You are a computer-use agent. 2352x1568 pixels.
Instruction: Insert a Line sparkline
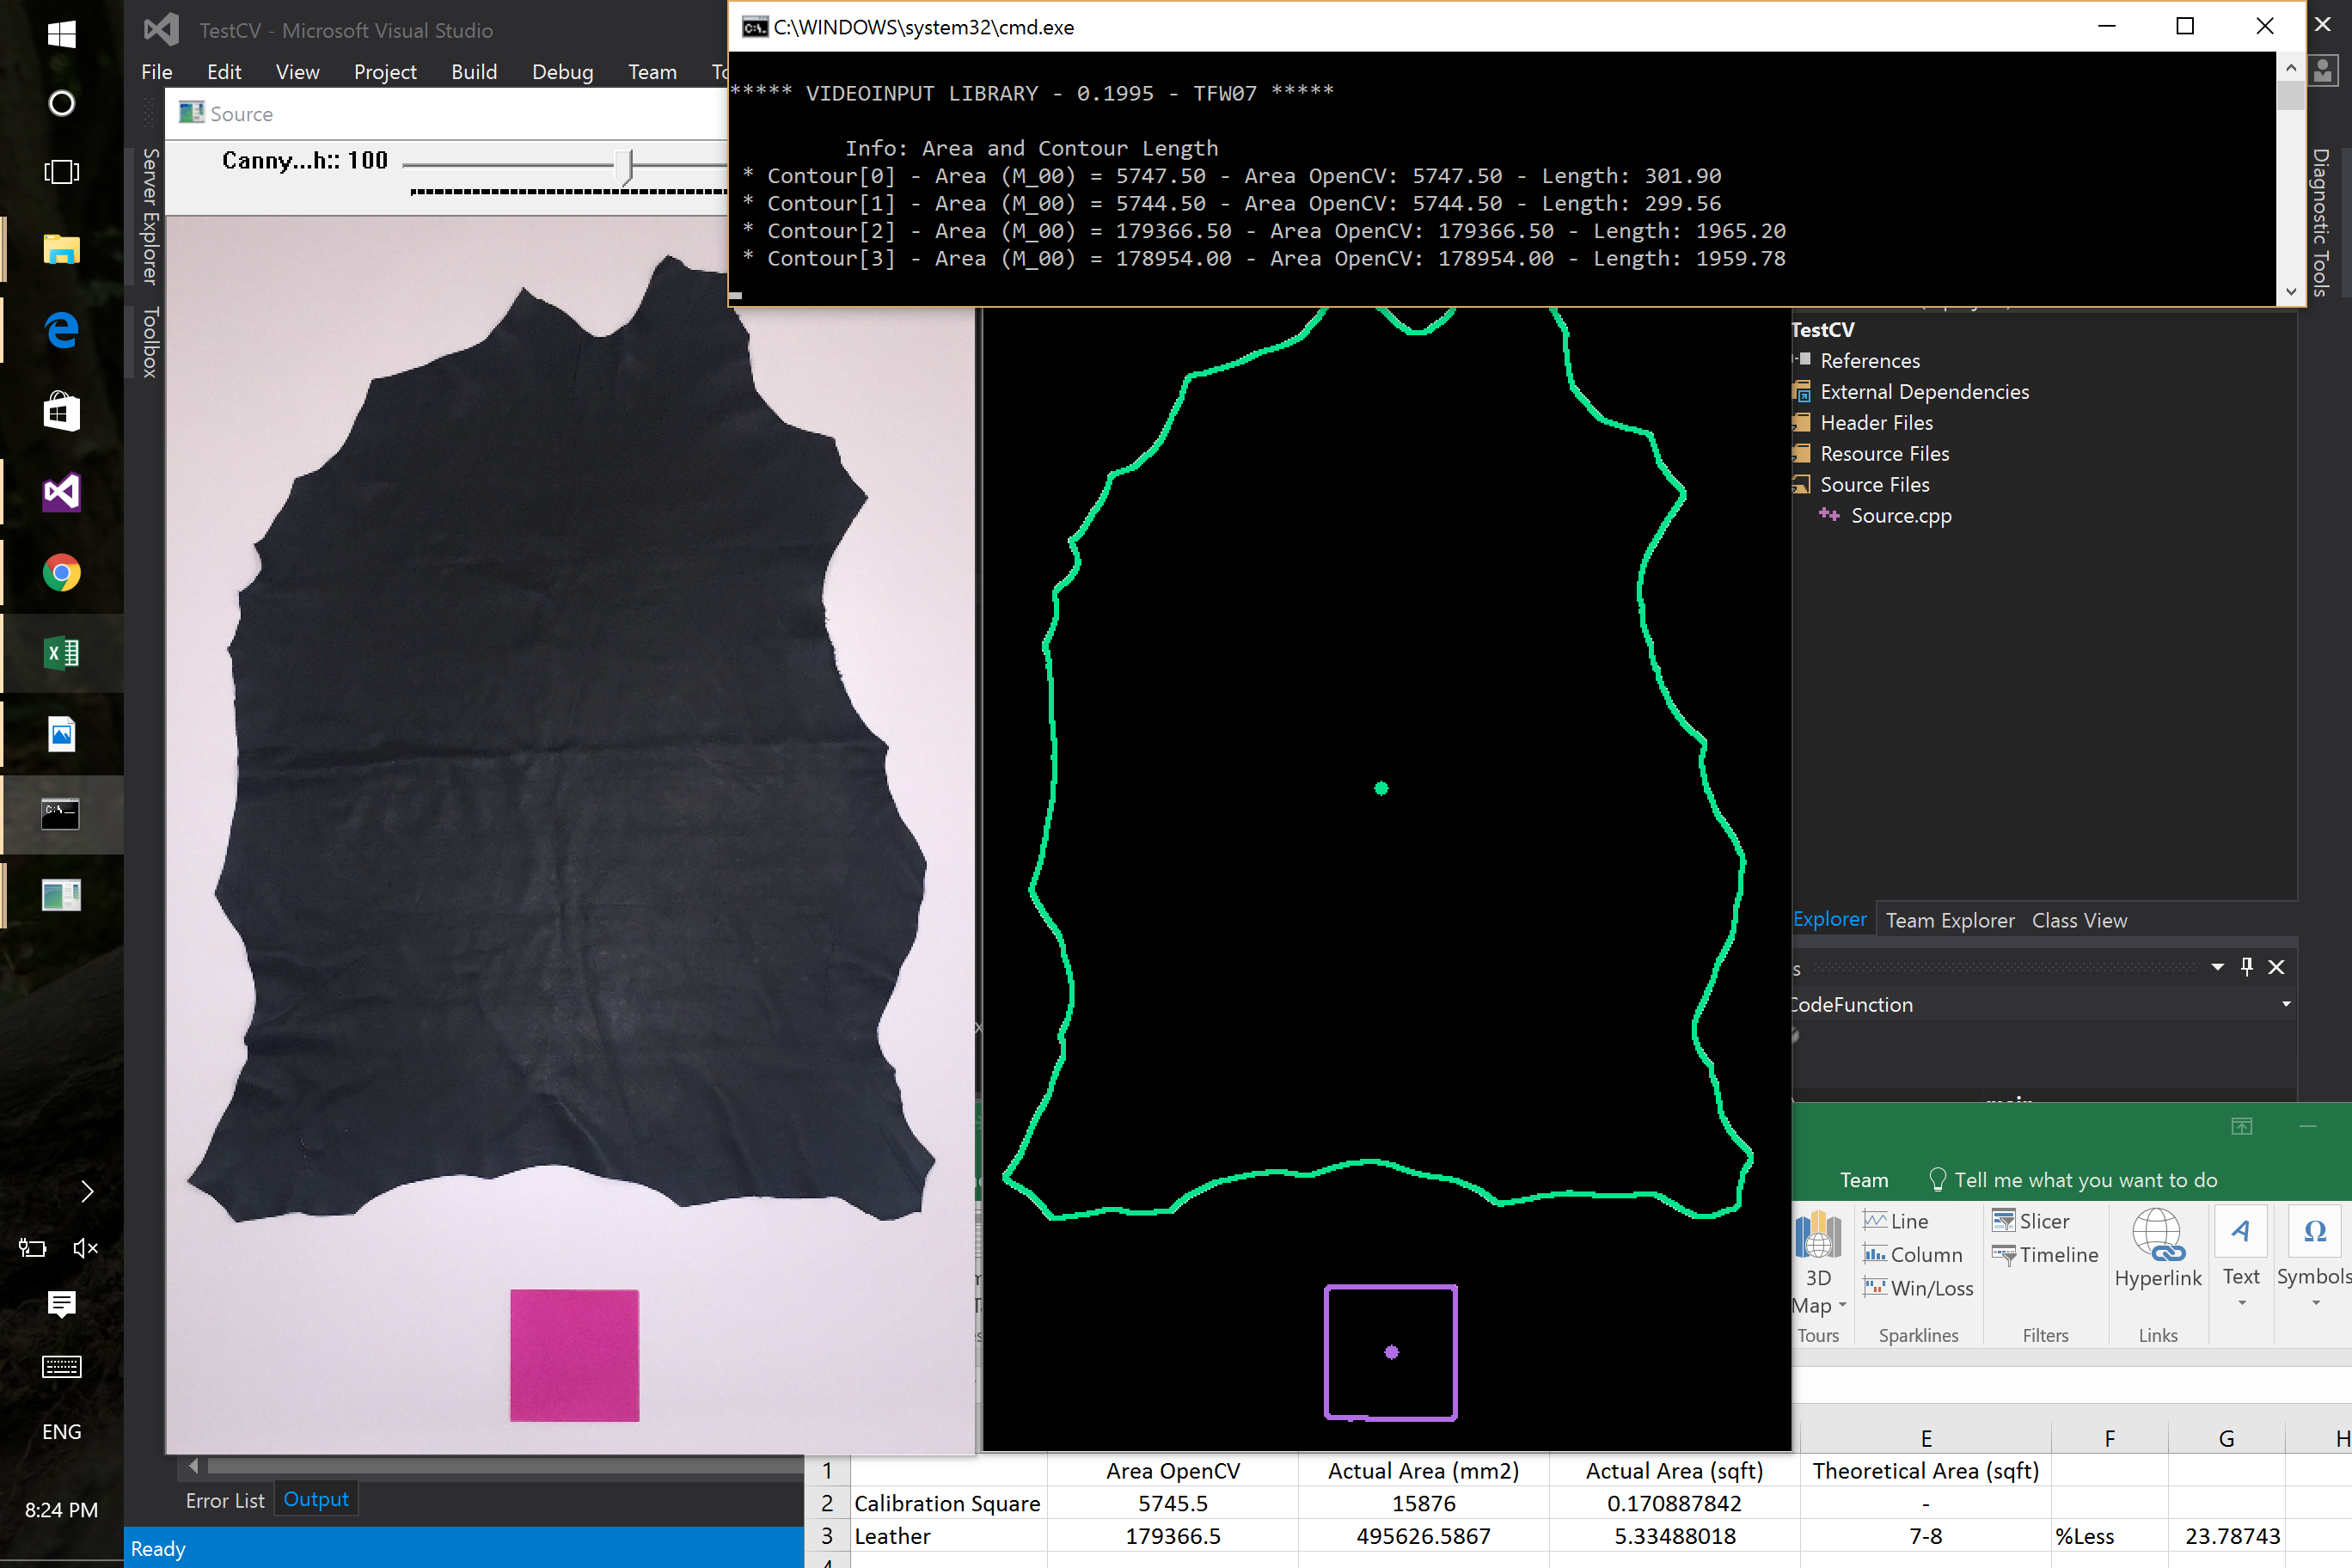click(1895, 1221)
